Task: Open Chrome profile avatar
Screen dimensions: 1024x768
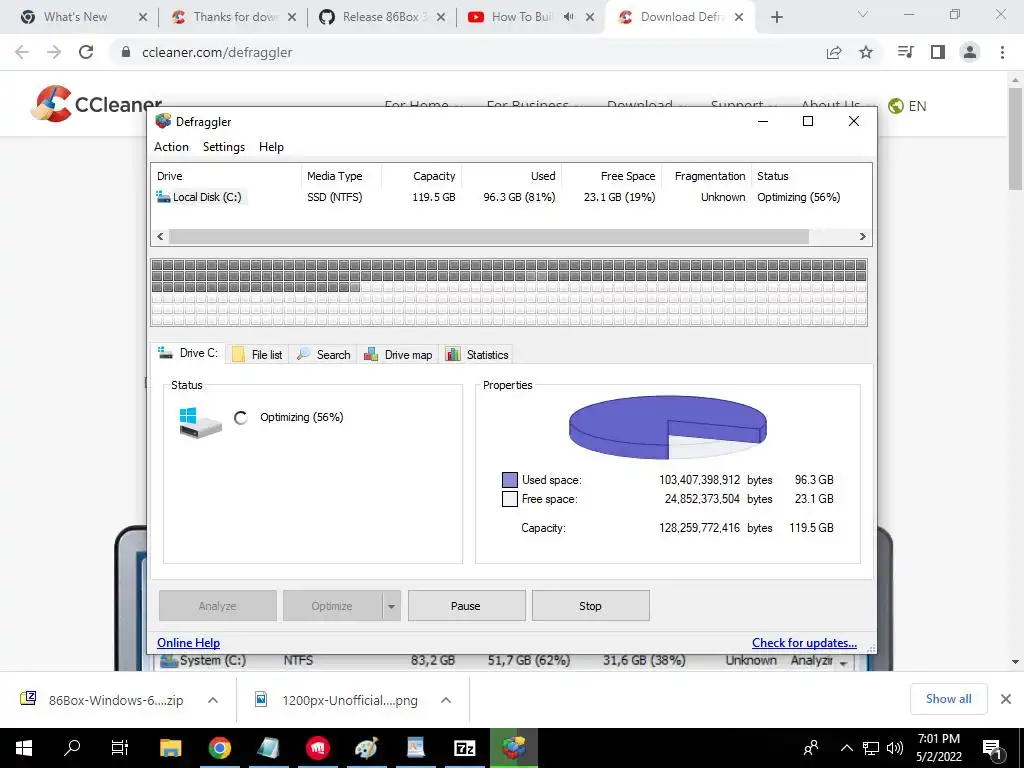Action: point(970,52)
